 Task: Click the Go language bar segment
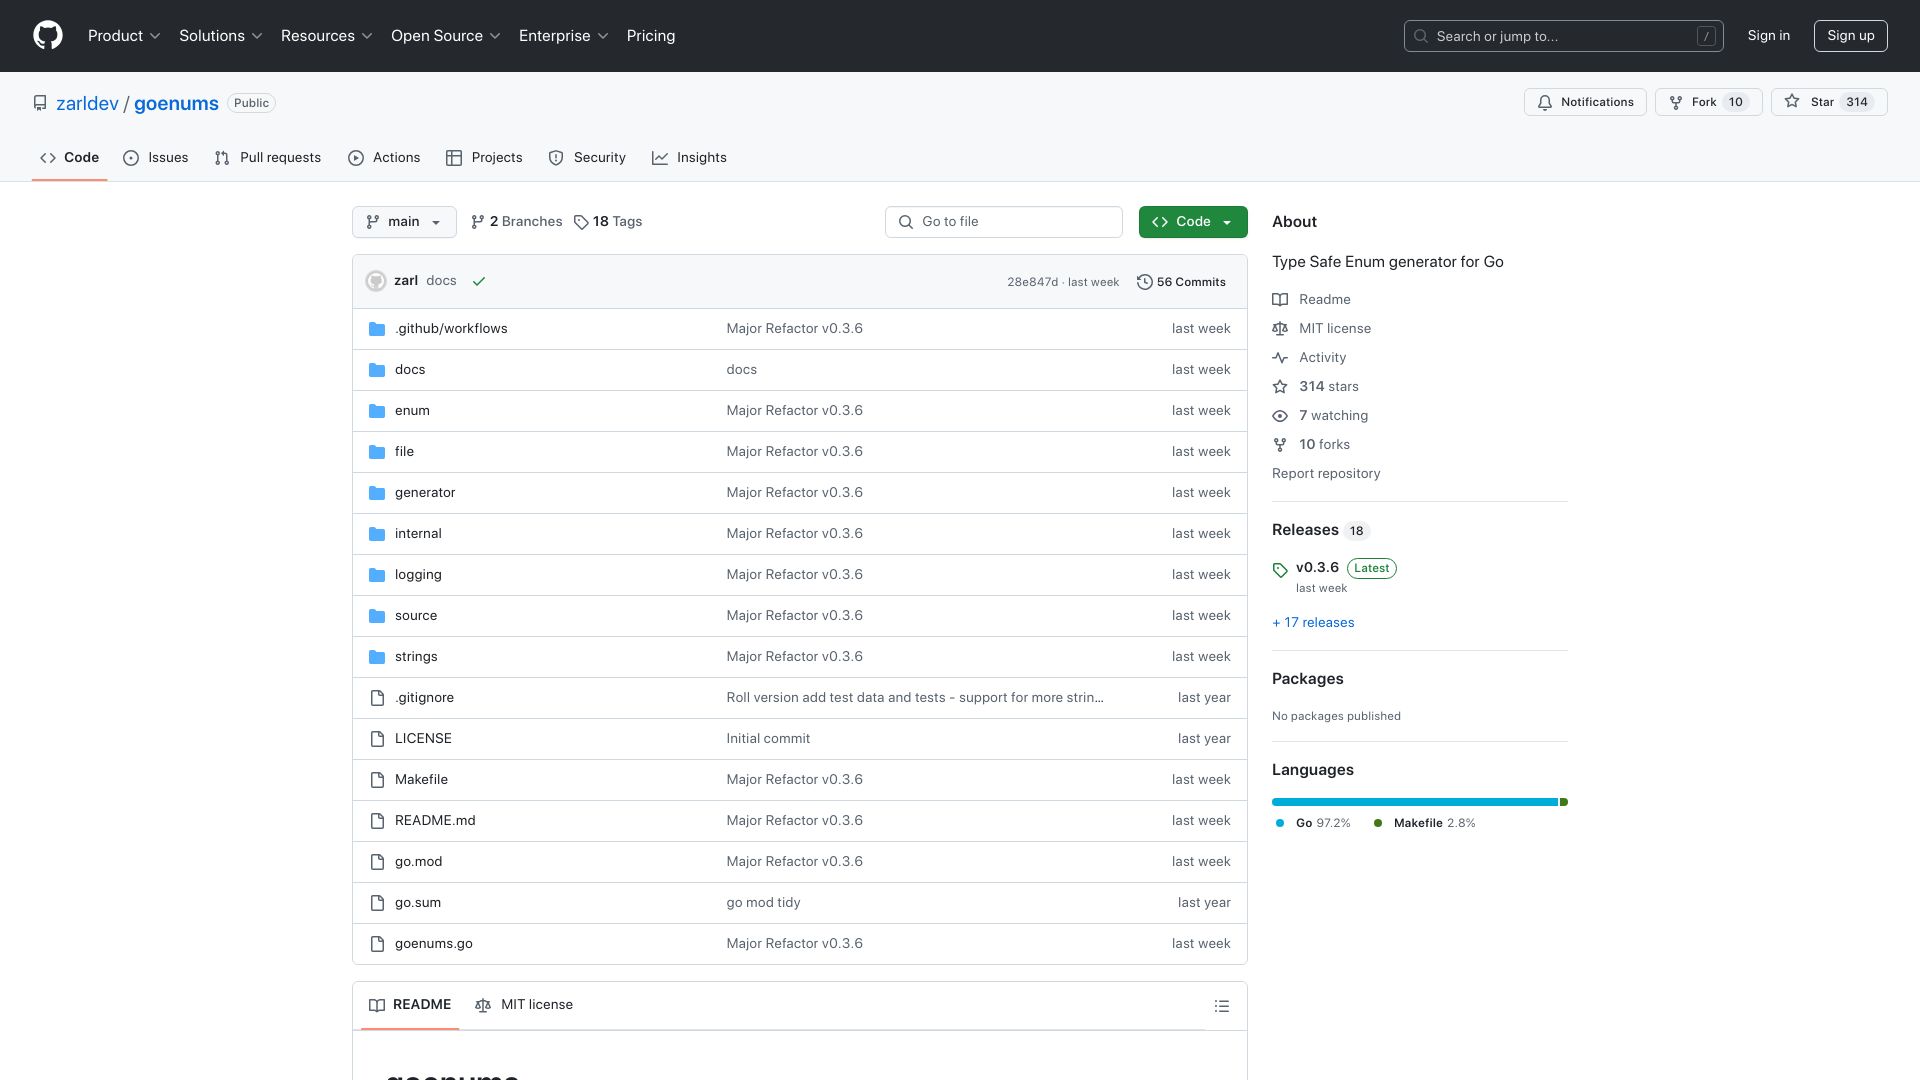(1415, 802)
